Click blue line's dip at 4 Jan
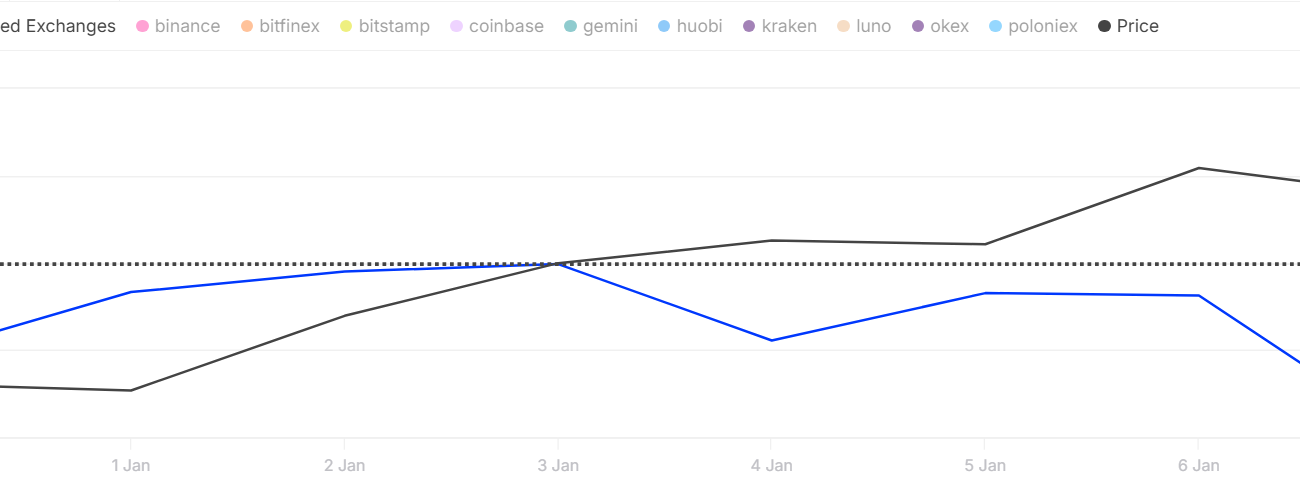1300x483 pixels. coord(771,341)
